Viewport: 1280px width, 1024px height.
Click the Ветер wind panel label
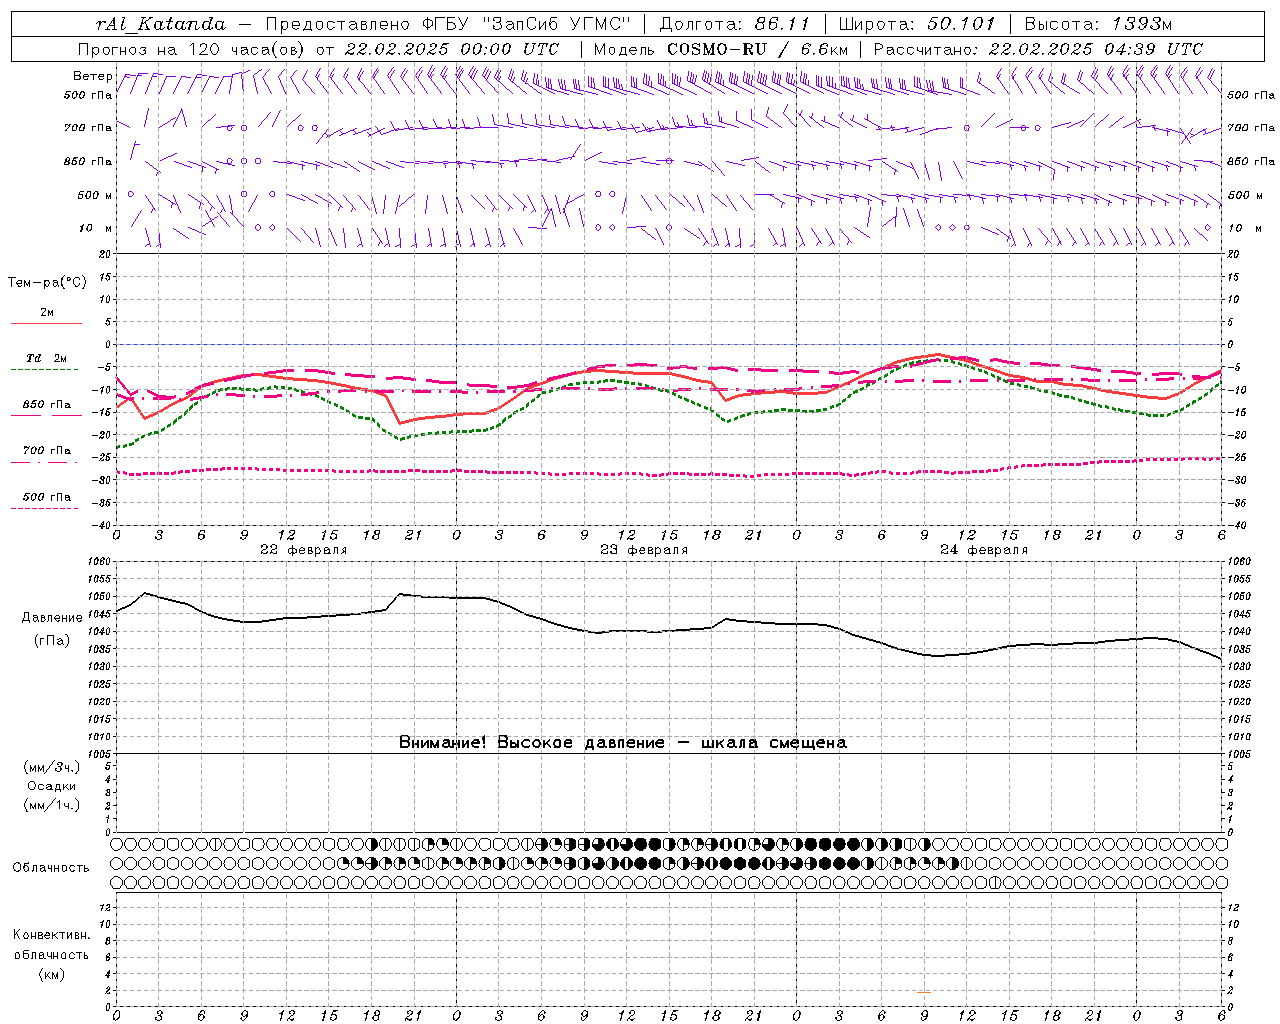click(x=92, y=76)
